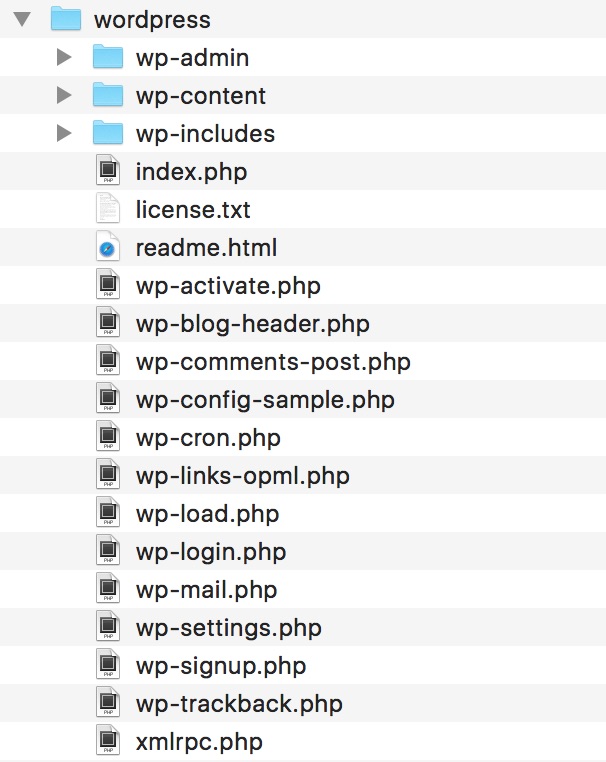Click the wp-content folder icon
606x762 pixels.
pos(107,95)
